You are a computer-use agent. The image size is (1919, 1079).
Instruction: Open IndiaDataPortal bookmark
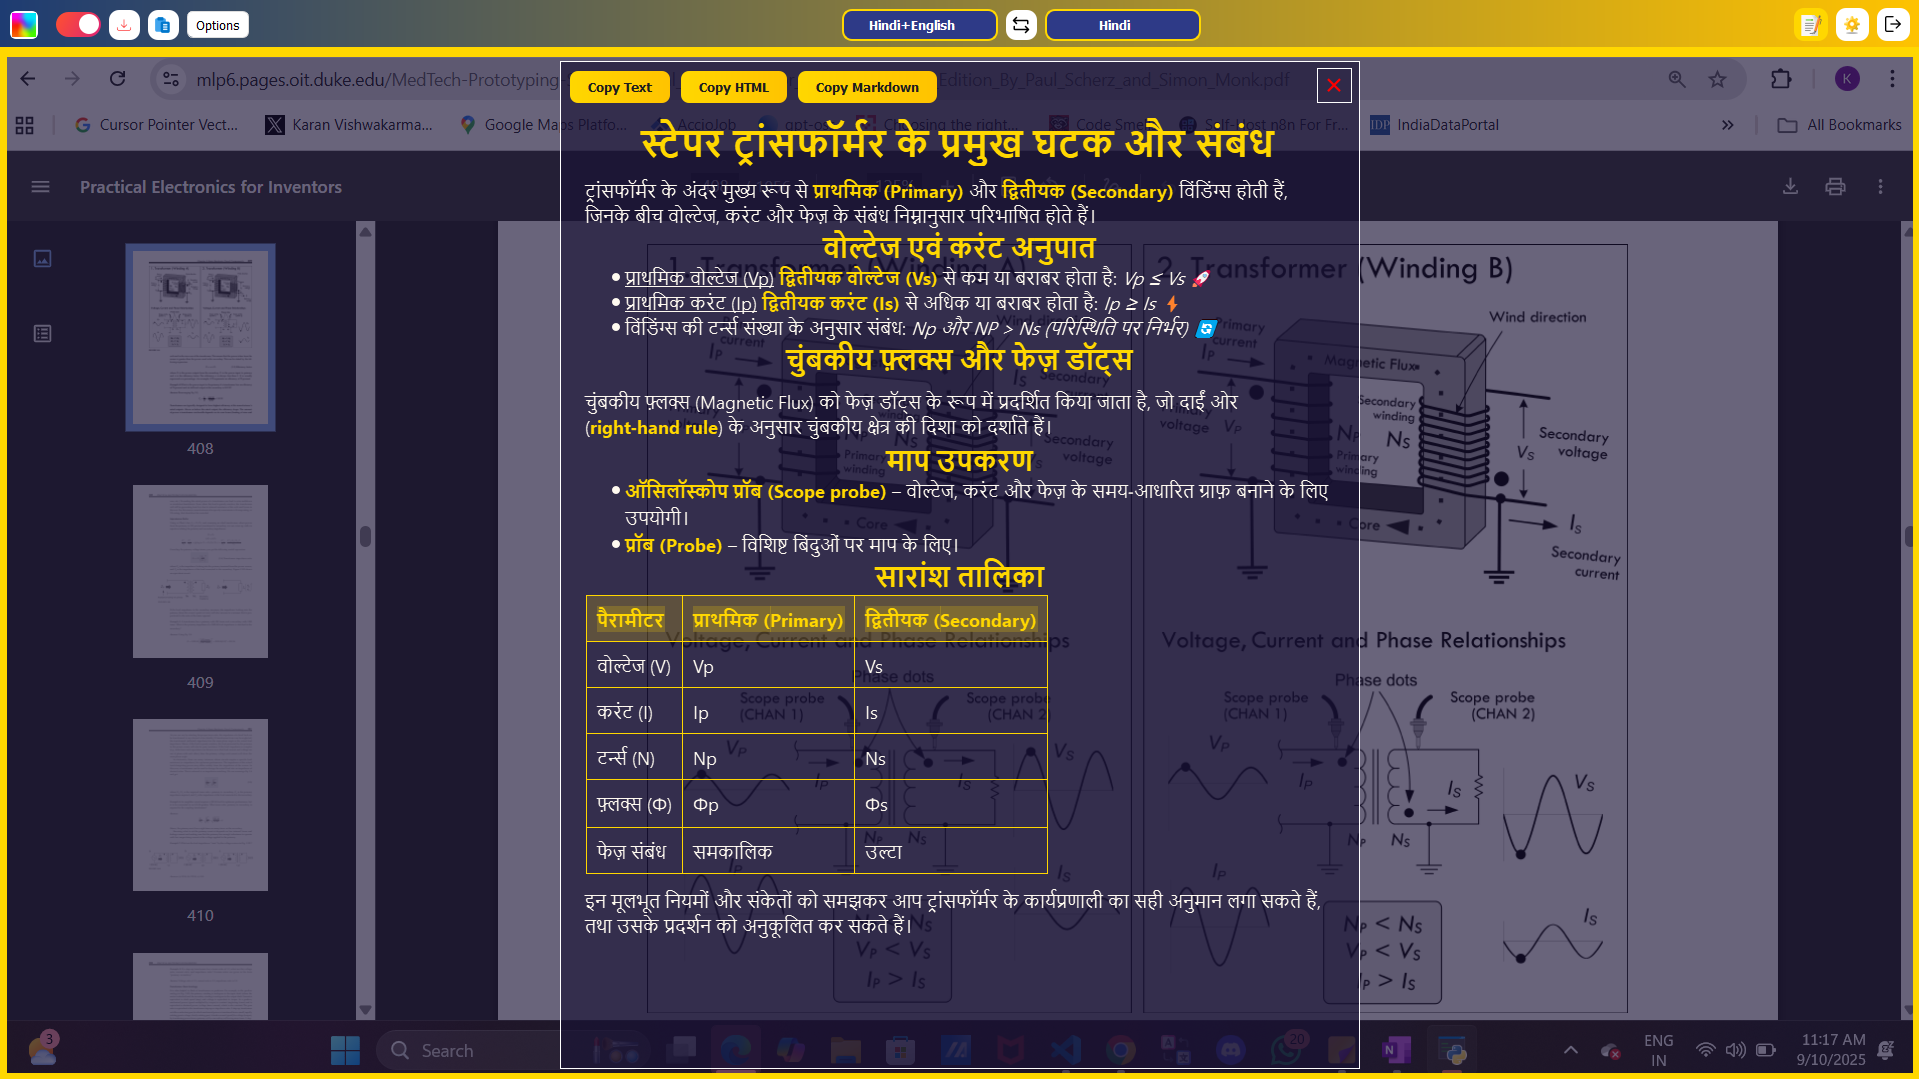[x=1435, y=125]
